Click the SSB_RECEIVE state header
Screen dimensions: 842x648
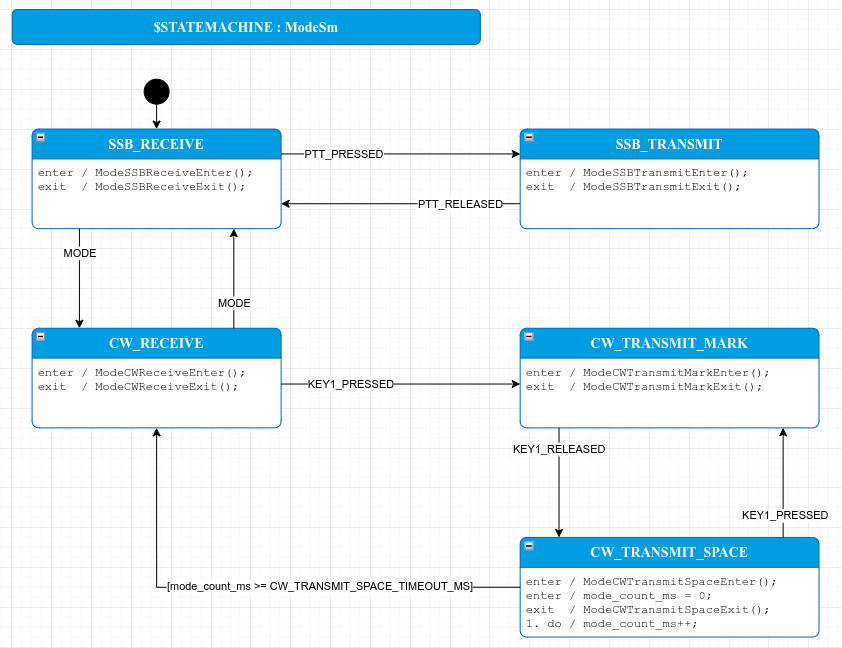156,144
